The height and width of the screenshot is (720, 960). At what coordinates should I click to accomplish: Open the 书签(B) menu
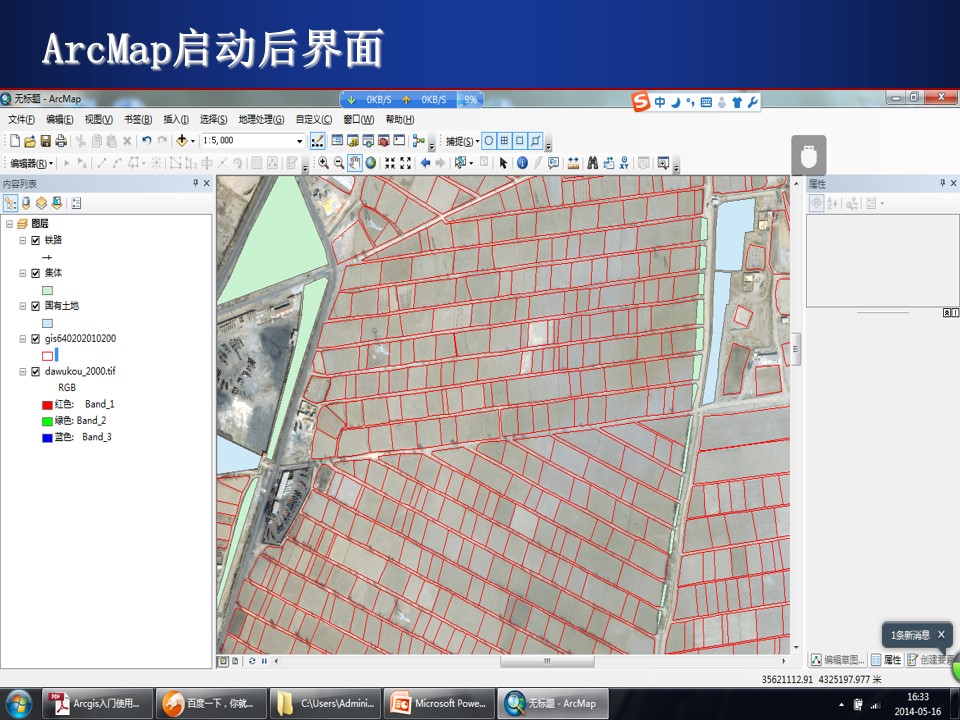click(138, 119)
